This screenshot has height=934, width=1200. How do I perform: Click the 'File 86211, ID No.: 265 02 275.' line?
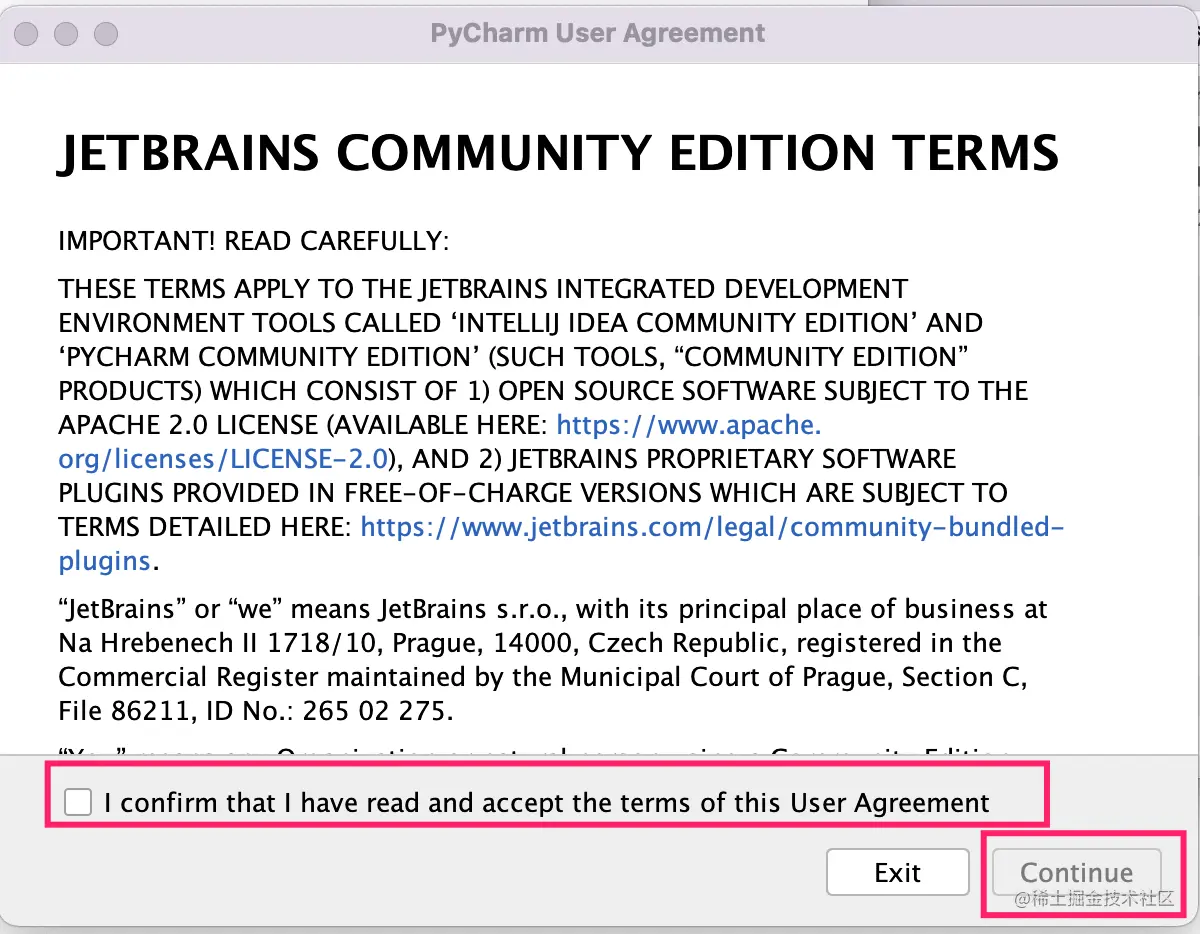[x=256, y=711]
